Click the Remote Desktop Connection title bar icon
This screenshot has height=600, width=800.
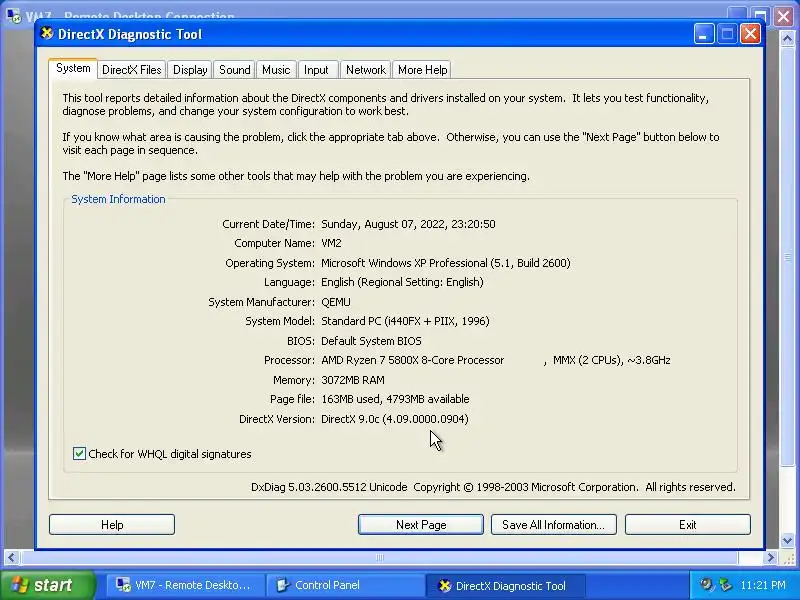[x=13, y=15]
